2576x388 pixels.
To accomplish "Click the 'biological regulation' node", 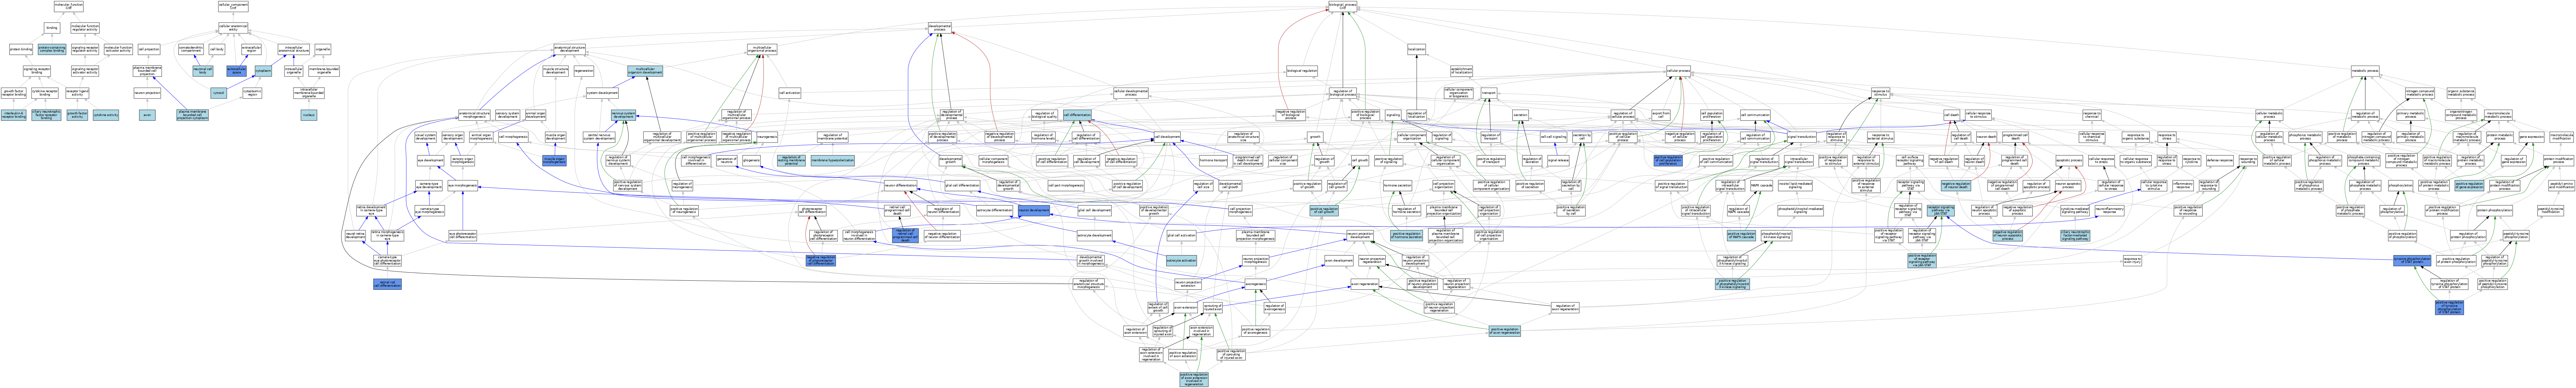I will point(1302,71).
